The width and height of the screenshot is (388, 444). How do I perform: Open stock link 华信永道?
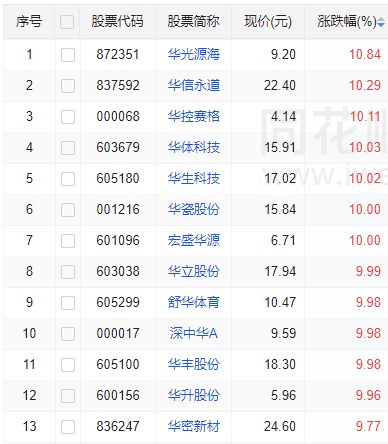tap(194, 85)
